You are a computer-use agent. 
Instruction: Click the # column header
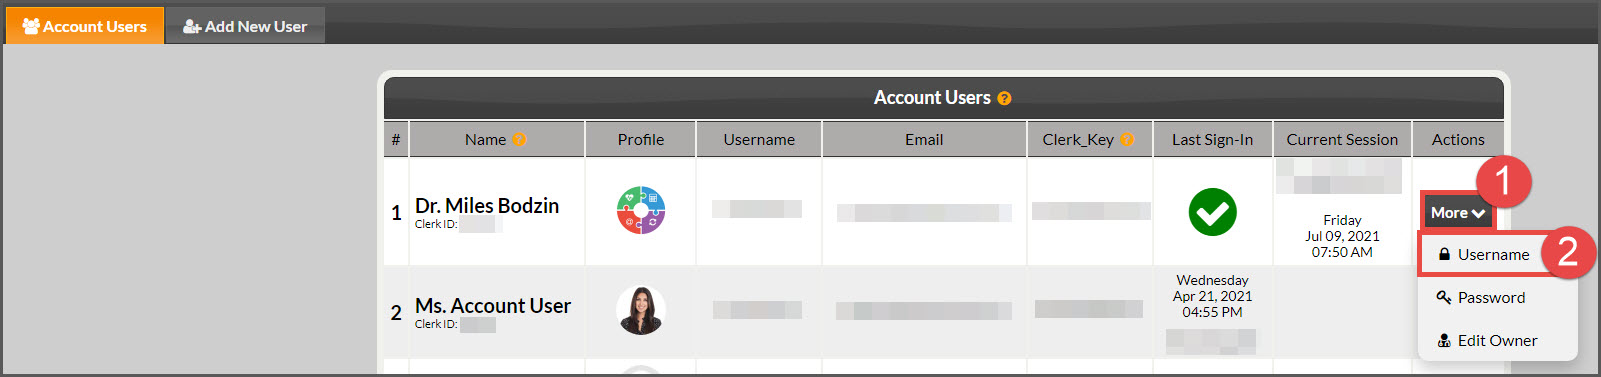[x=396, y=140]
